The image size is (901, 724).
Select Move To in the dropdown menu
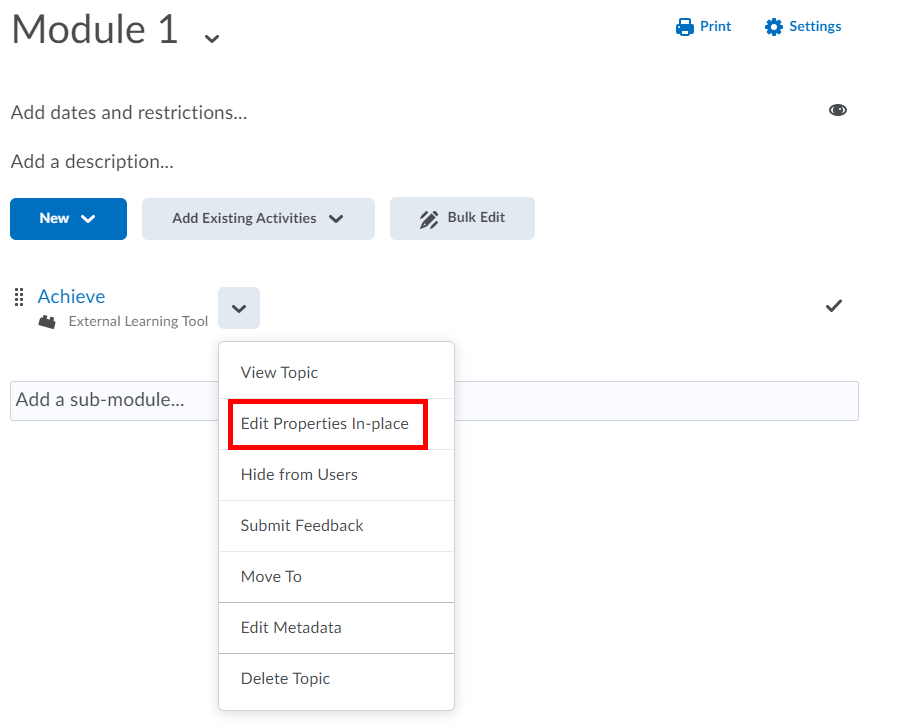(270, 576)
